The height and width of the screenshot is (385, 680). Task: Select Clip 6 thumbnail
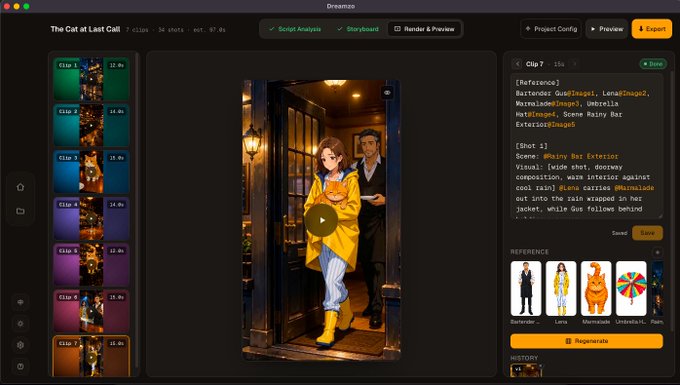click(x=92, y=311)
